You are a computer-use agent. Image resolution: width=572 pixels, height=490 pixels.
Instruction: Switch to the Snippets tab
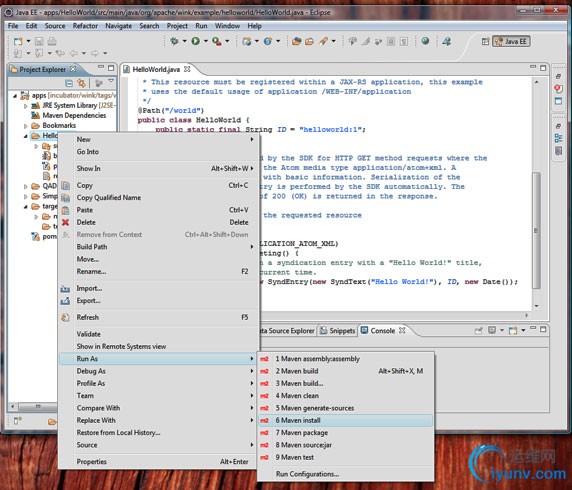[x=337, y=331]
